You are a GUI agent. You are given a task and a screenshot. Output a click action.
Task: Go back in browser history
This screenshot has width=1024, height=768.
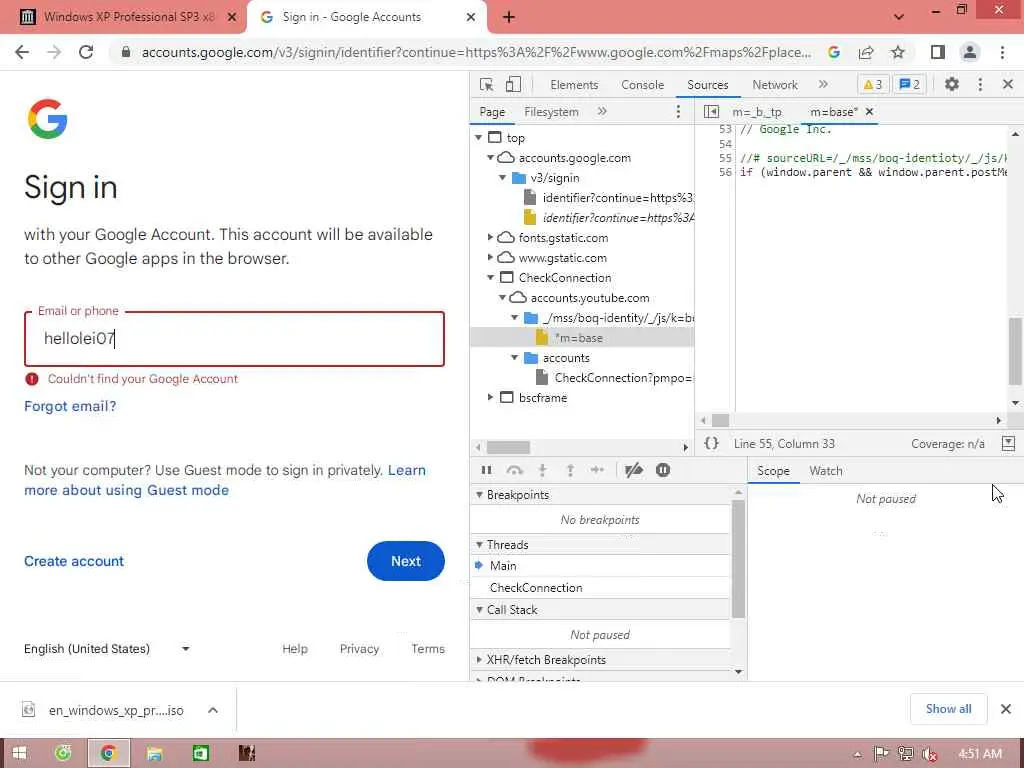22,52
